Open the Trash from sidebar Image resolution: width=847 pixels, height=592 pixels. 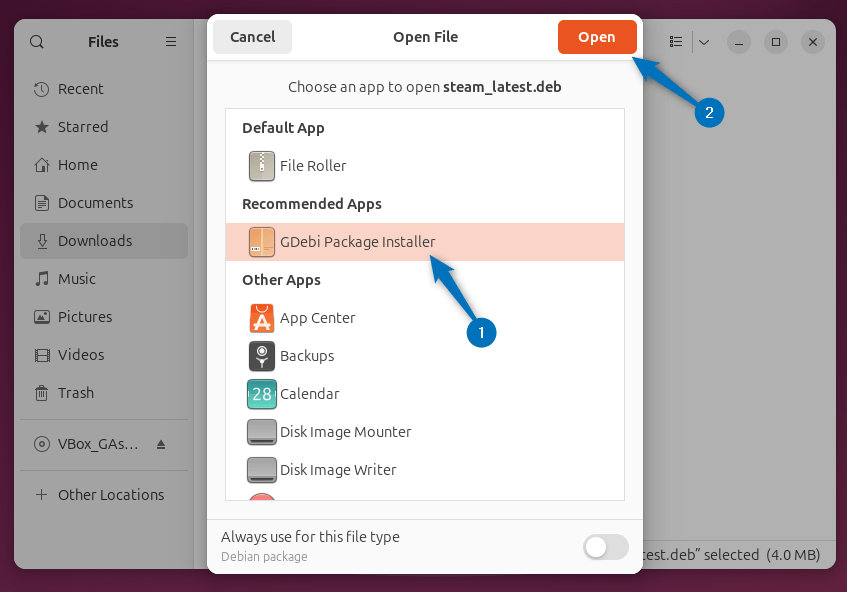[x=76, y=393]
